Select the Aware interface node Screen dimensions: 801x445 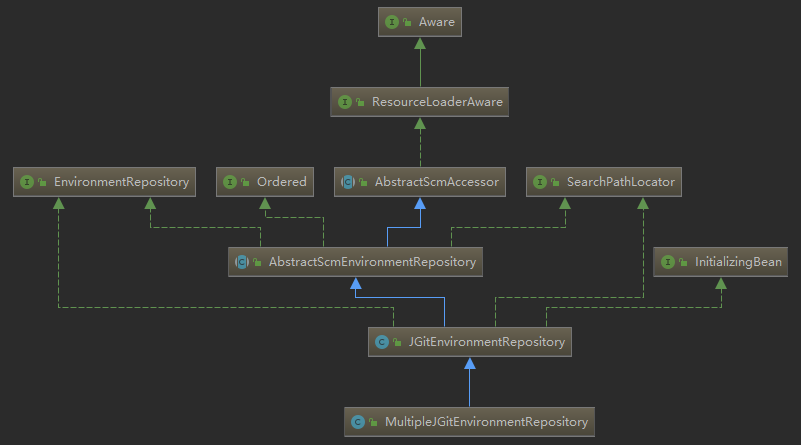click(420, 22)
